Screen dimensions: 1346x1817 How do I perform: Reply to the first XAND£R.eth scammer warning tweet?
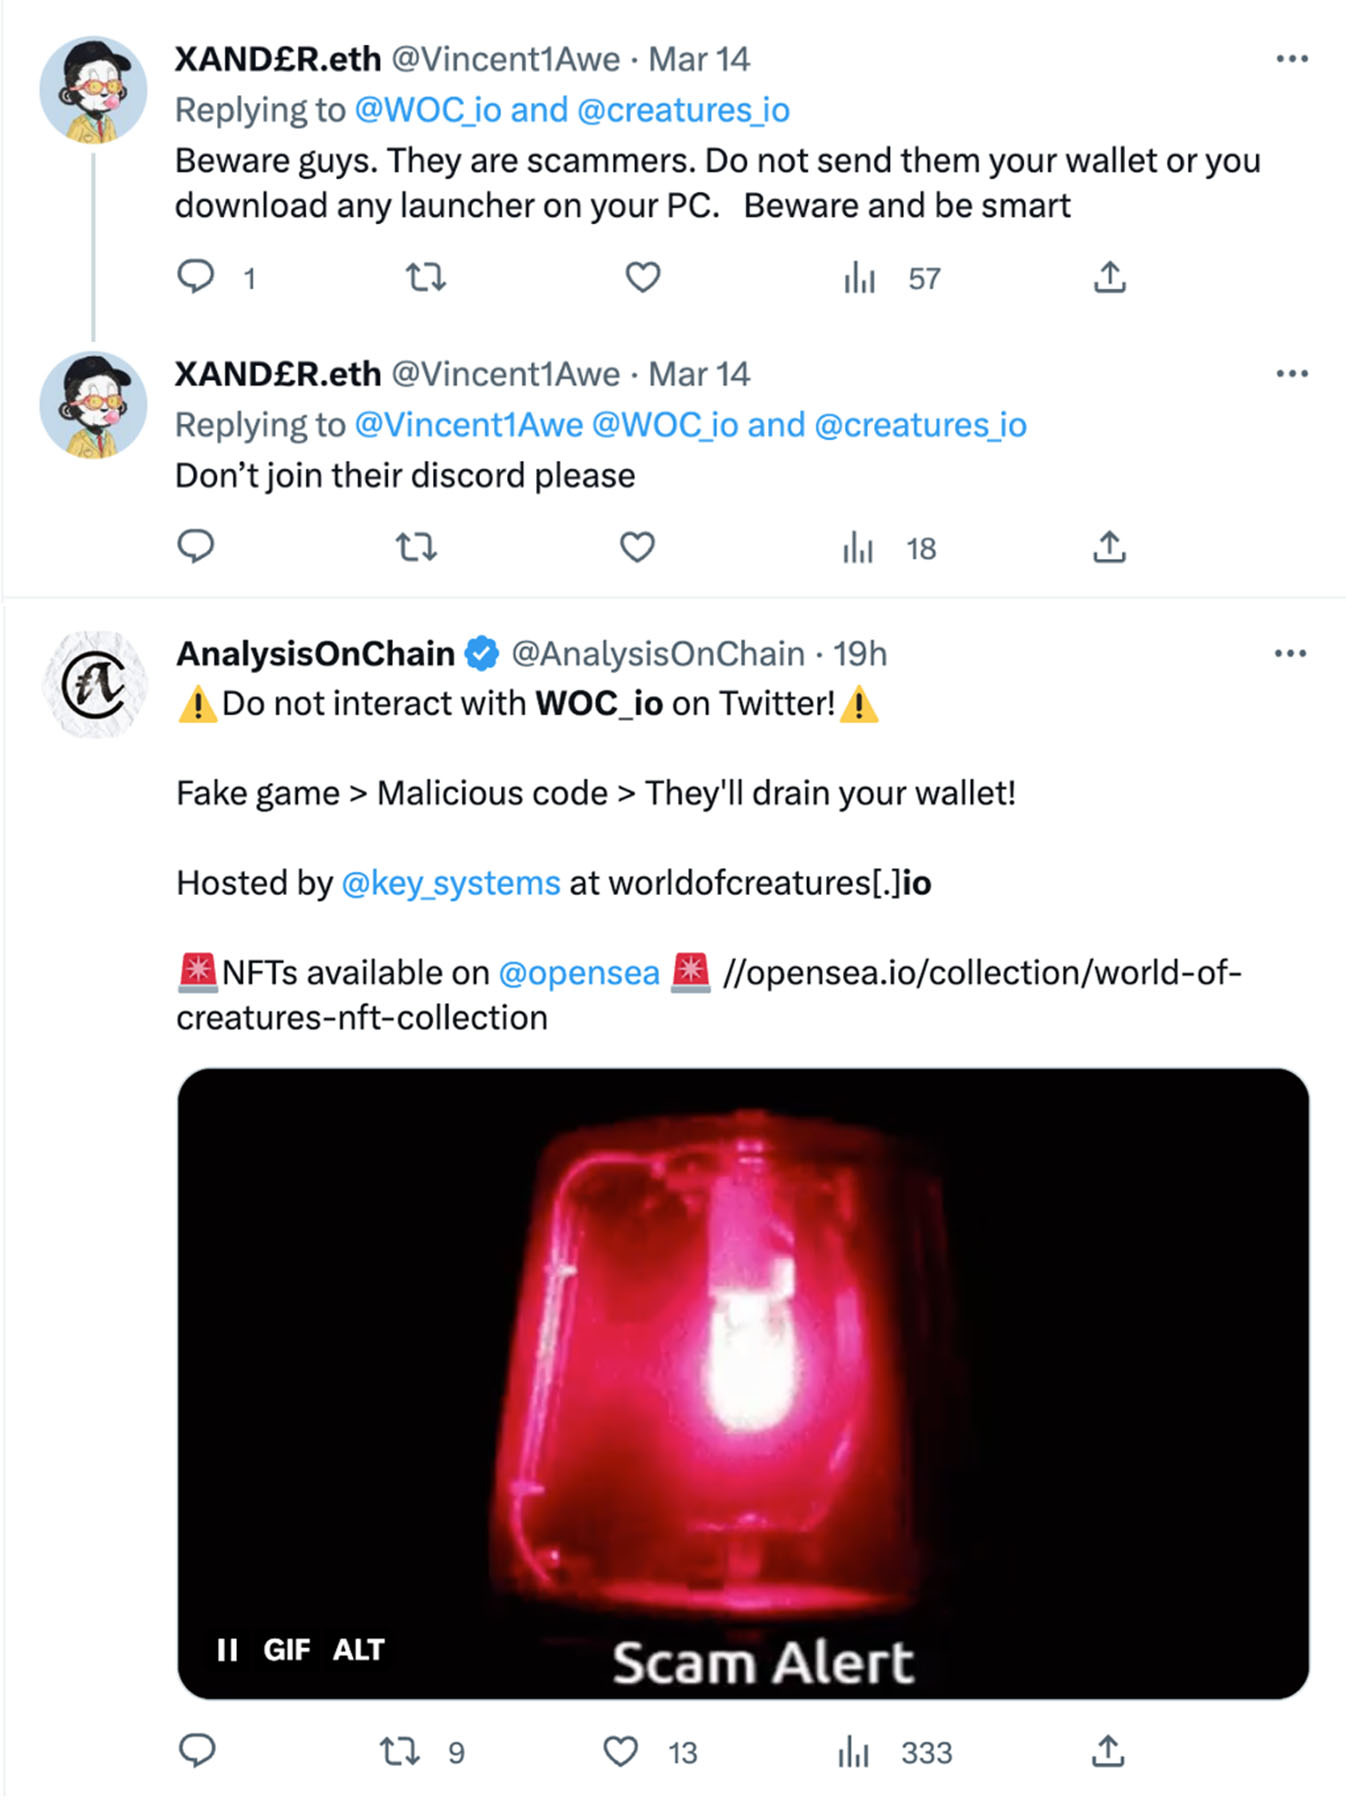pyautogui.click(x=196, y=276)
